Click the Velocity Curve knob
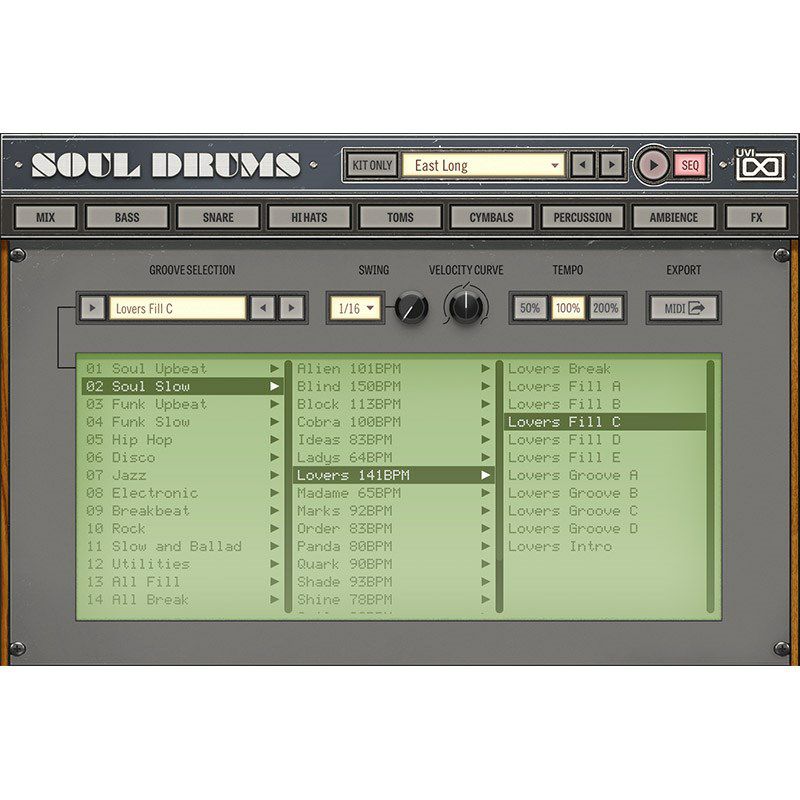The width and height of the screenshot is (800, 800). click(x=466, y=307)
